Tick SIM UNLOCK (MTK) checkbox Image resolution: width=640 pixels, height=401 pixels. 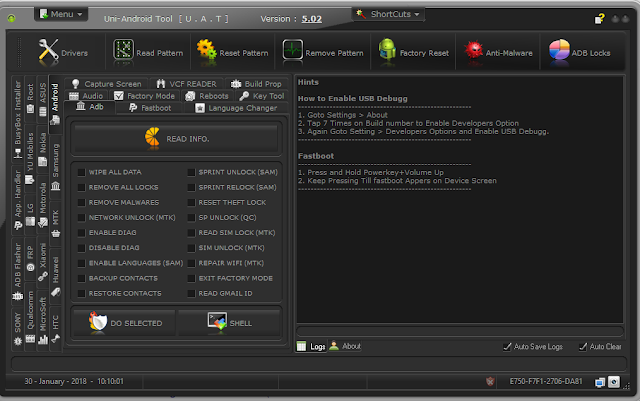click(x=191, y=248)
